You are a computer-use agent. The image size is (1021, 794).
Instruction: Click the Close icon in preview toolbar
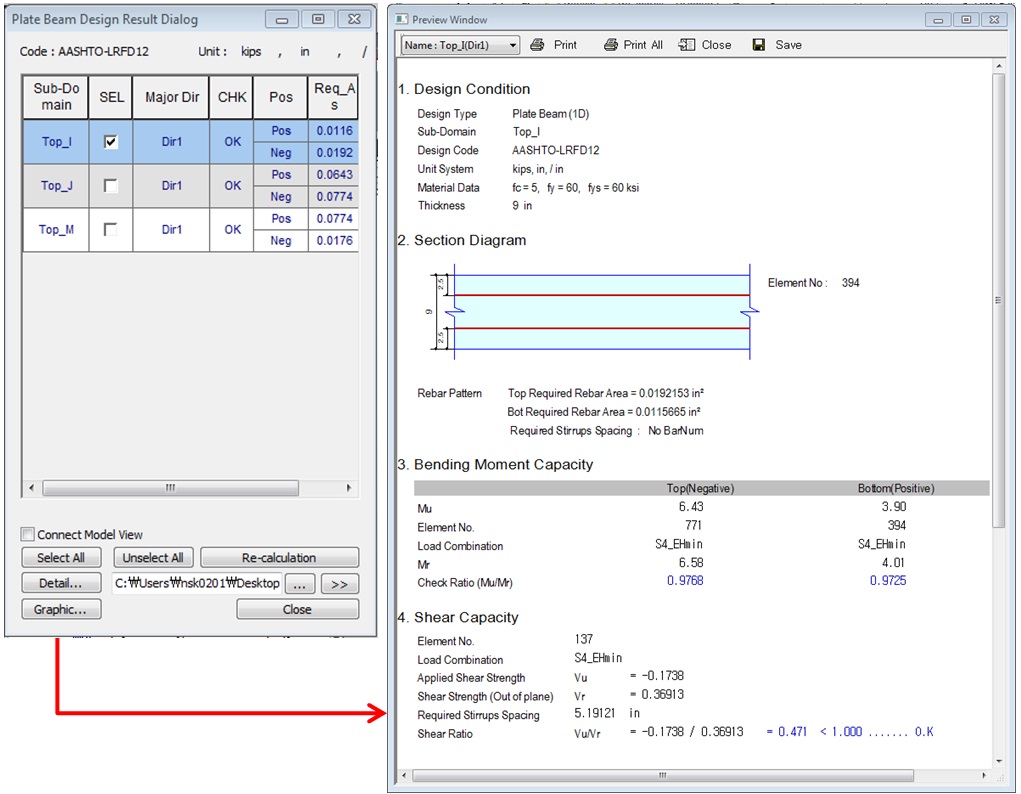tap(686, 45)
